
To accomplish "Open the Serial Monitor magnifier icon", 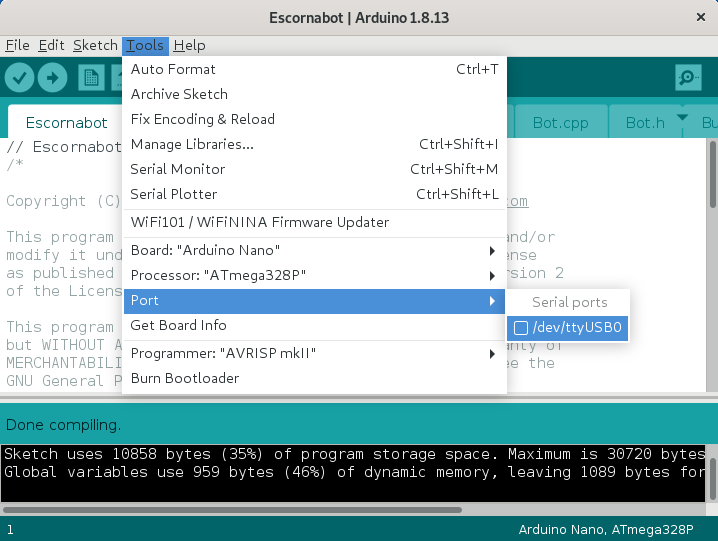I will point(687,77).
